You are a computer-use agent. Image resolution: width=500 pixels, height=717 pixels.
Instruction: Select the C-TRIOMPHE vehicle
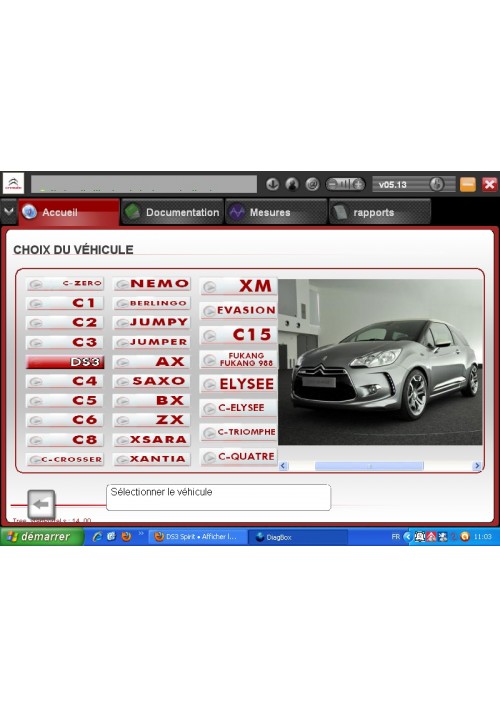click(x=238, y=432)
